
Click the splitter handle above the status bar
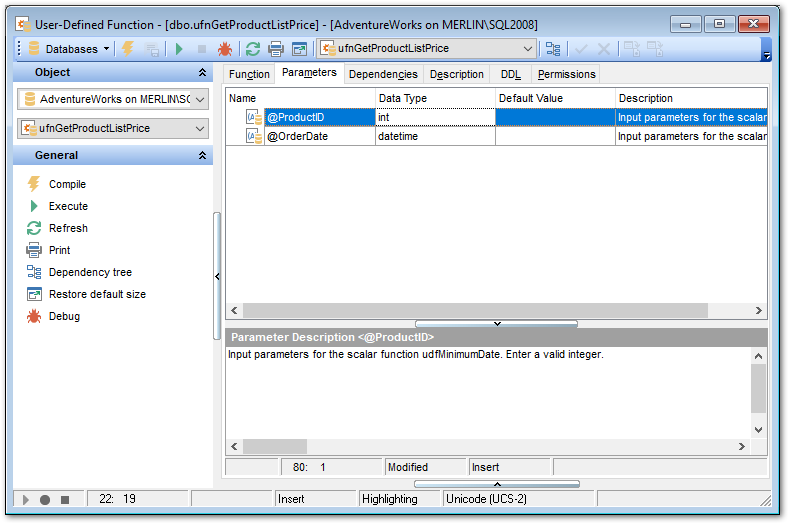497,484
